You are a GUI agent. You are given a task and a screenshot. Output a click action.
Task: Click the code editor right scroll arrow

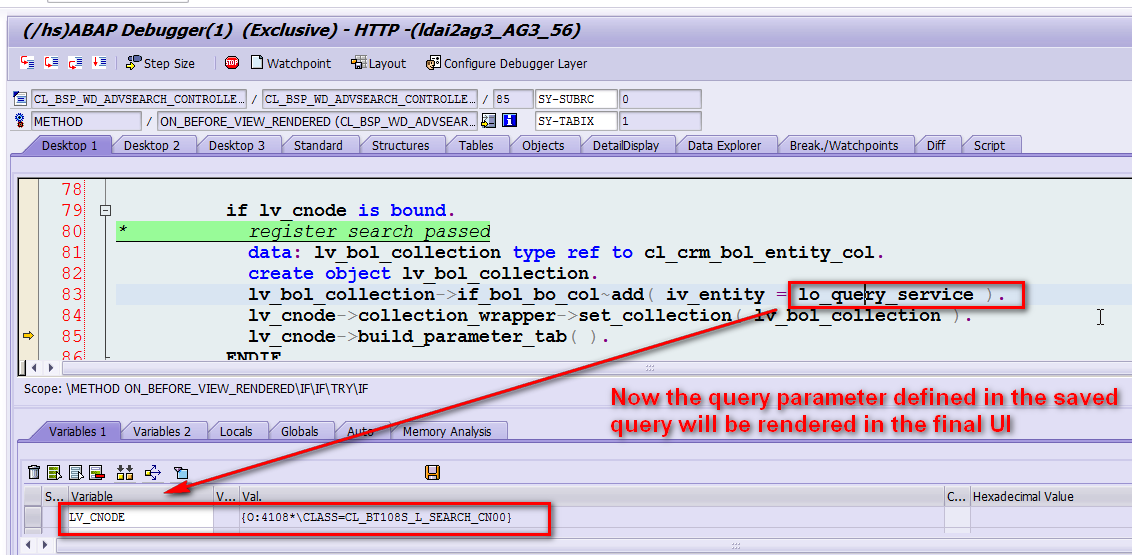(x=51, y=368)
